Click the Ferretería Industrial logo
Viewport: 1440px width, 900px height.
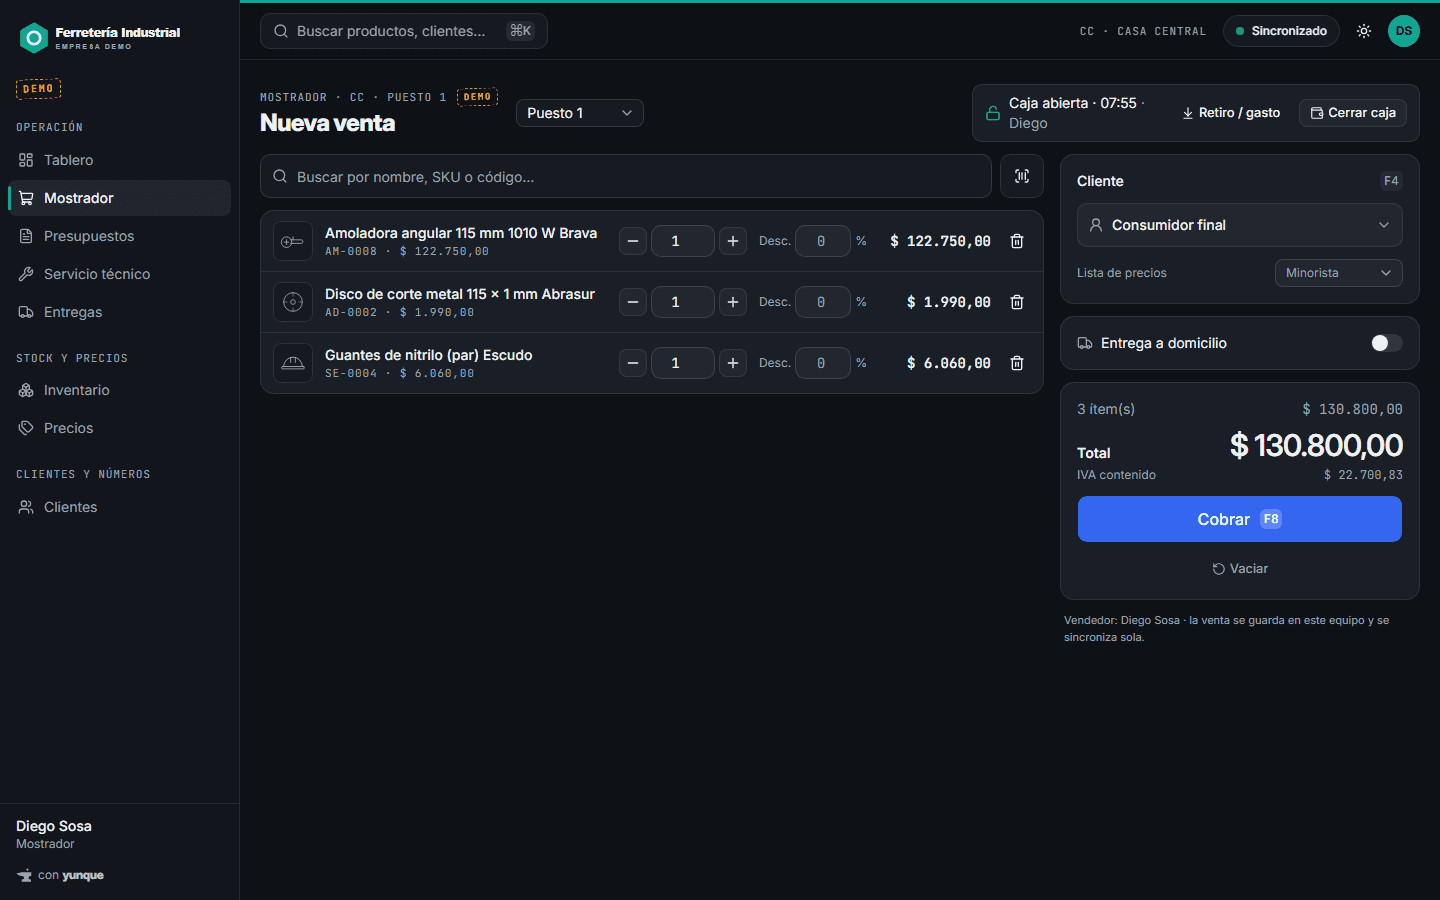tap(100, 38)
